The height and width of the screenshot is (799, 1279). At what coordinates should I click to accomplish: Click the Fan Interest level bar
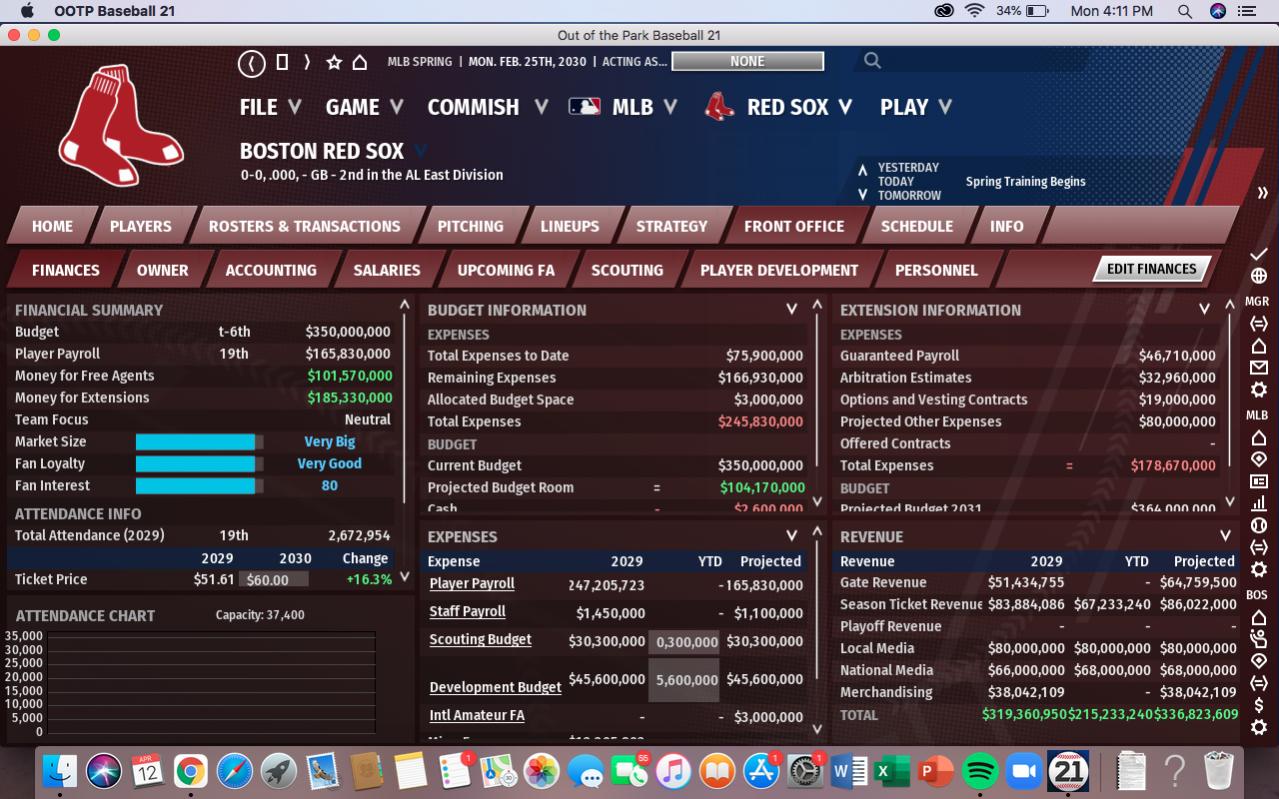(x=200, y=486)
